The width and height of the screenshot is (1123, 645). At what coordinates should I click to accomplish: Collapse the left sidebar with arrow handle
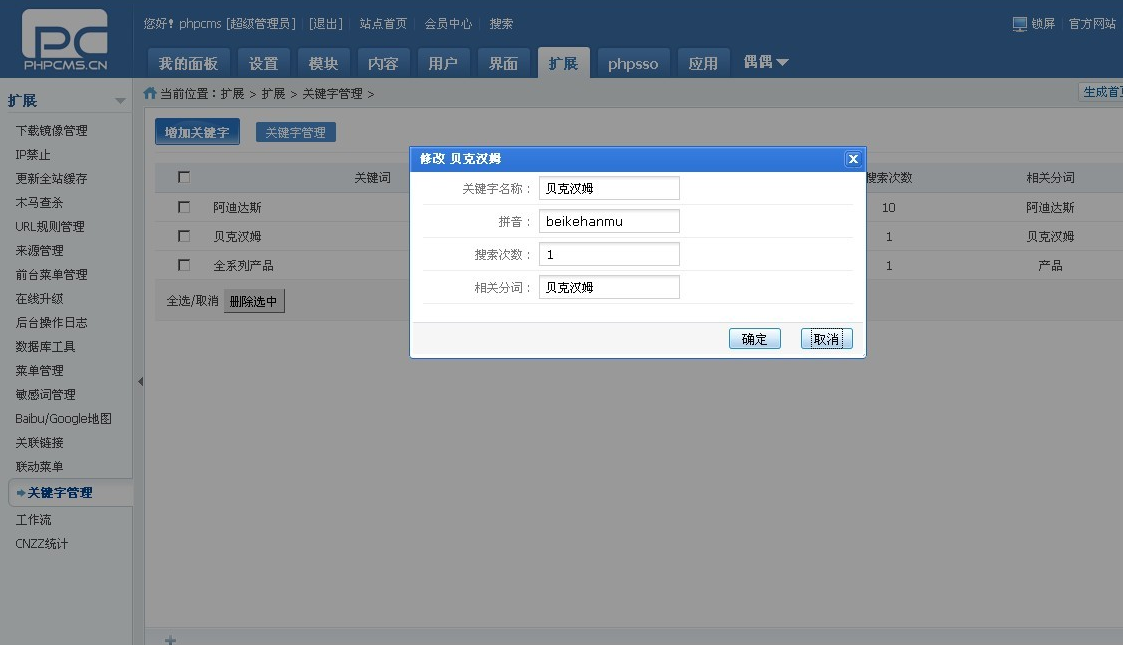click(x=140, y=381)
